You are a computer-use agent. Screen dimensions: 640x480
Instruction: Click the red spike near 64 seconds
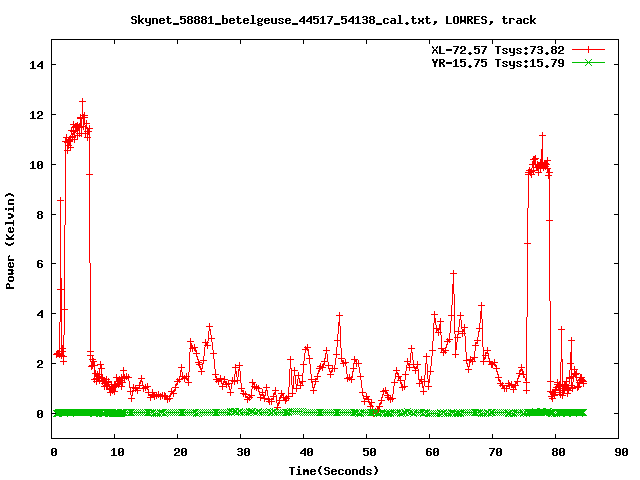point(453,273)
